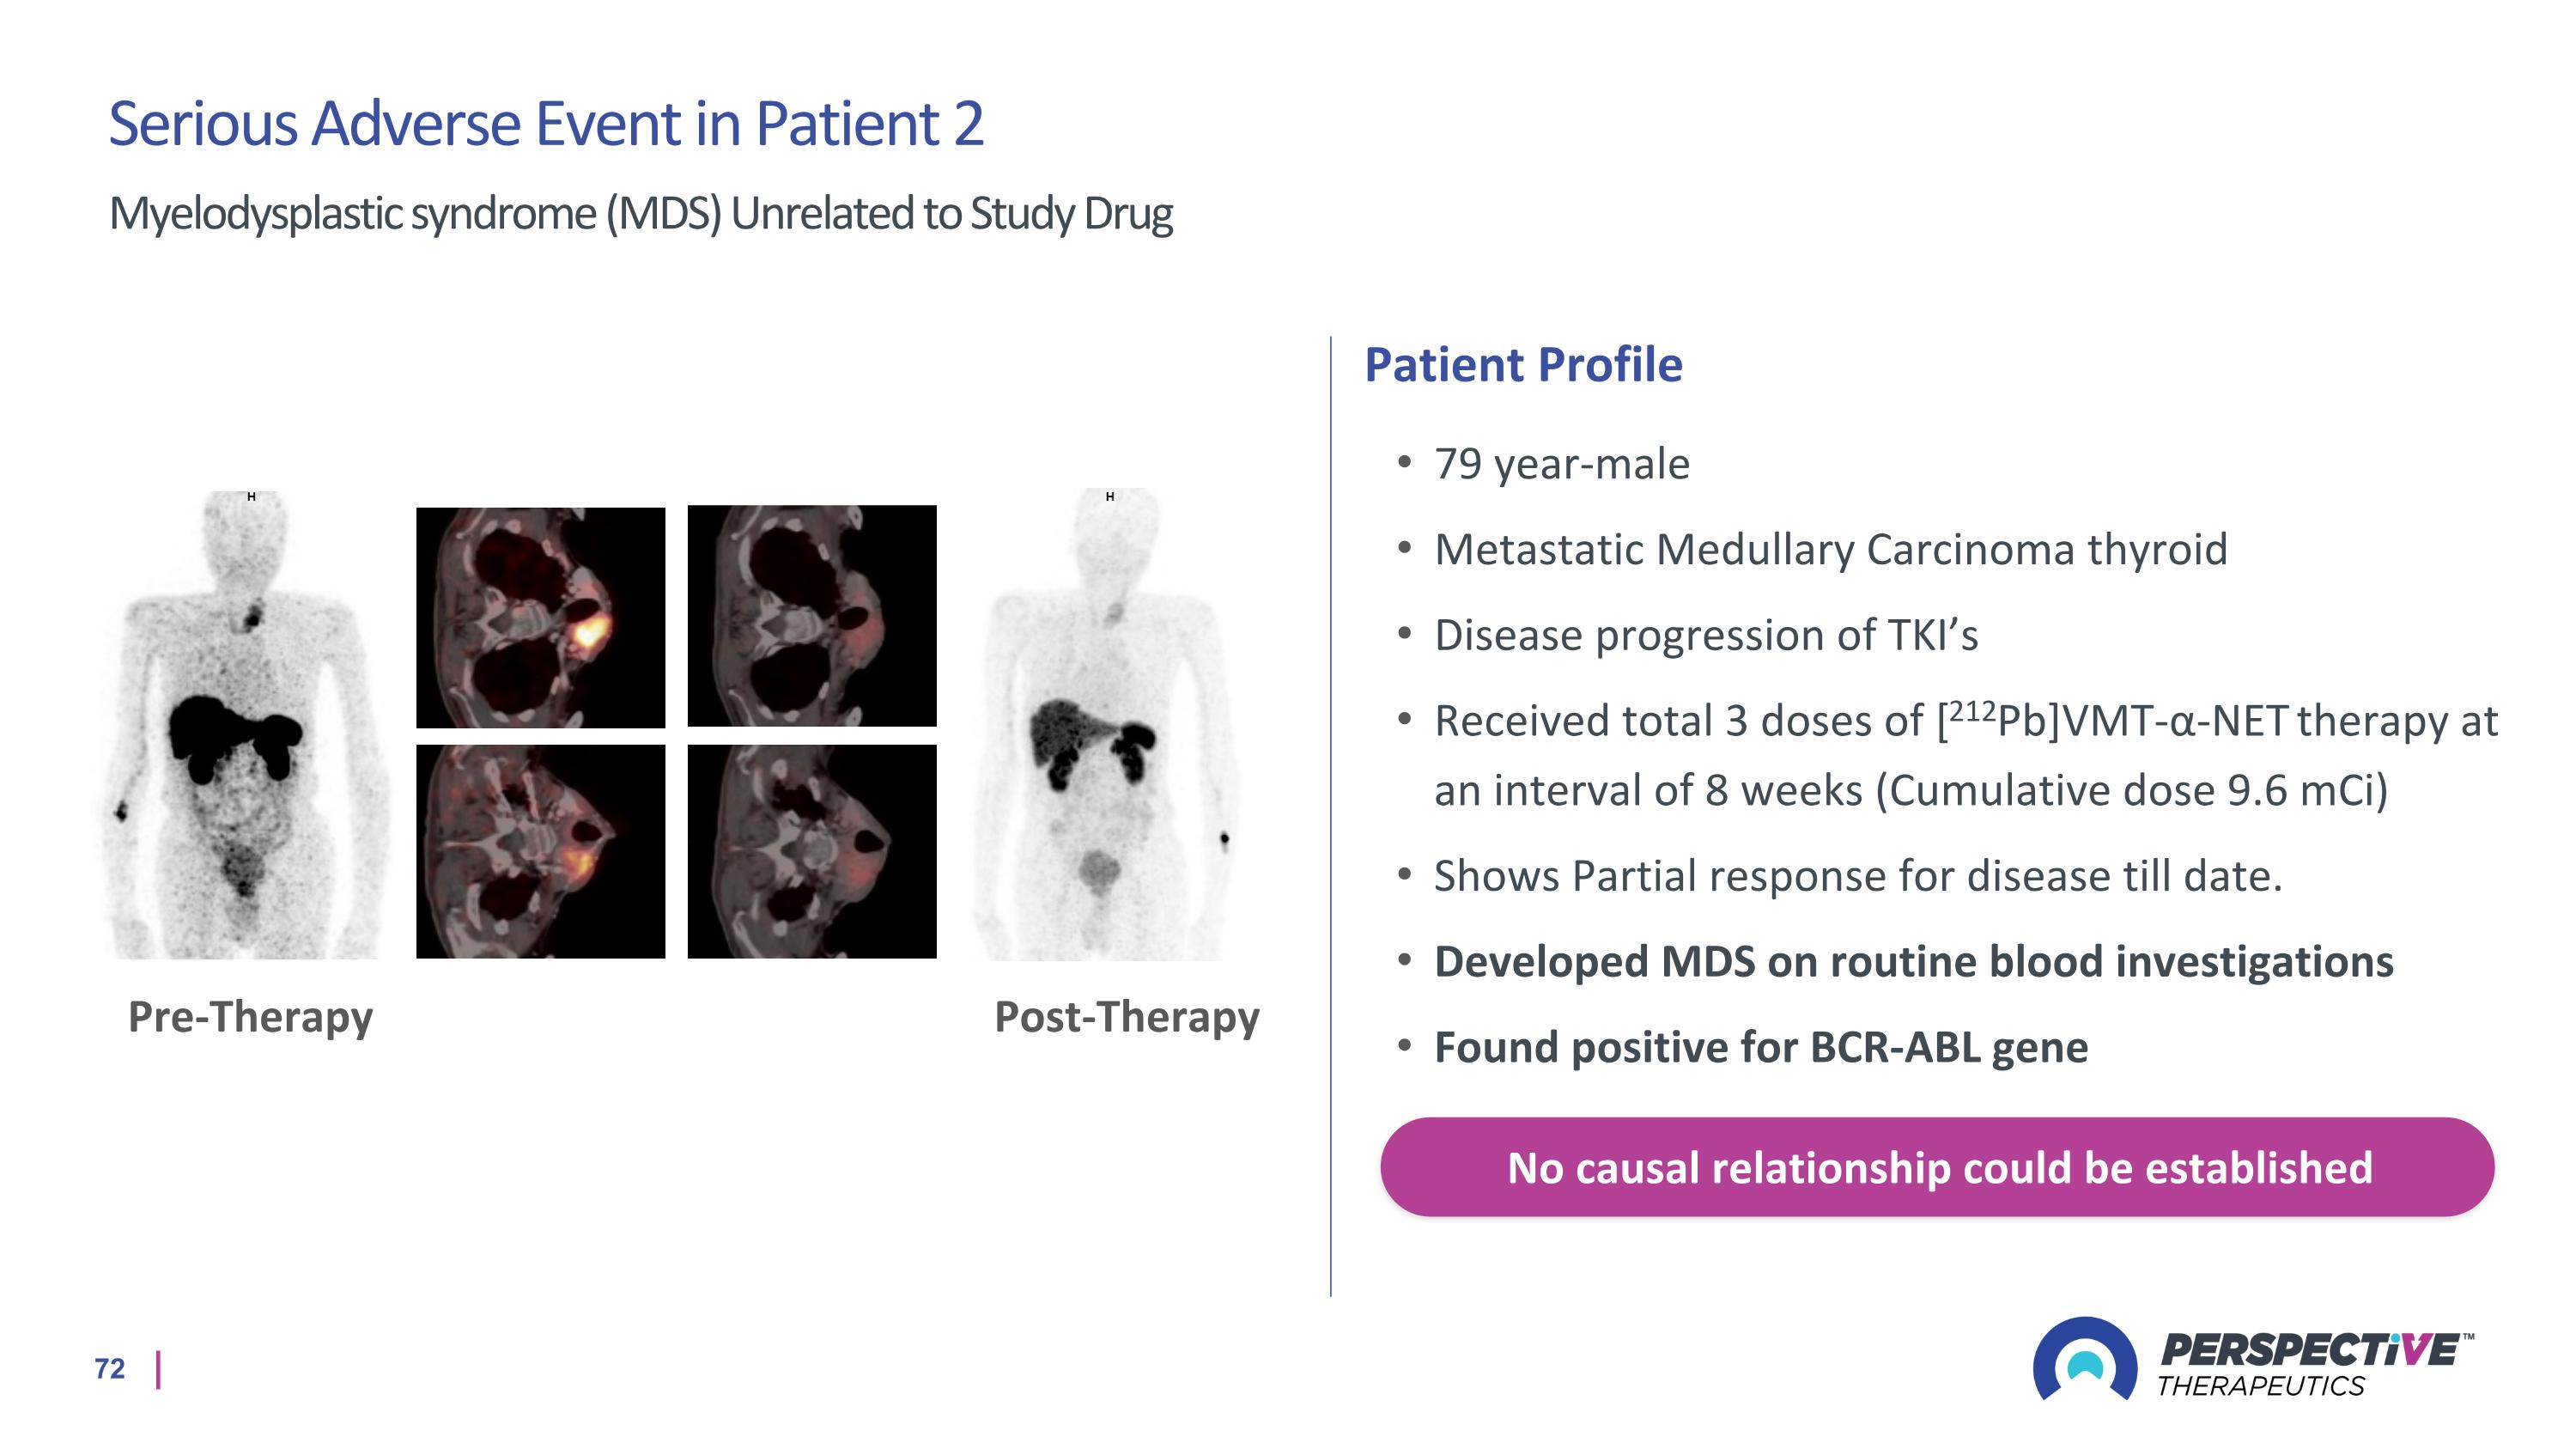Click 'Developed MDS on routine blood investigations'
This screenshot has width=2576, height=1449.
(x=1914, y=962)
